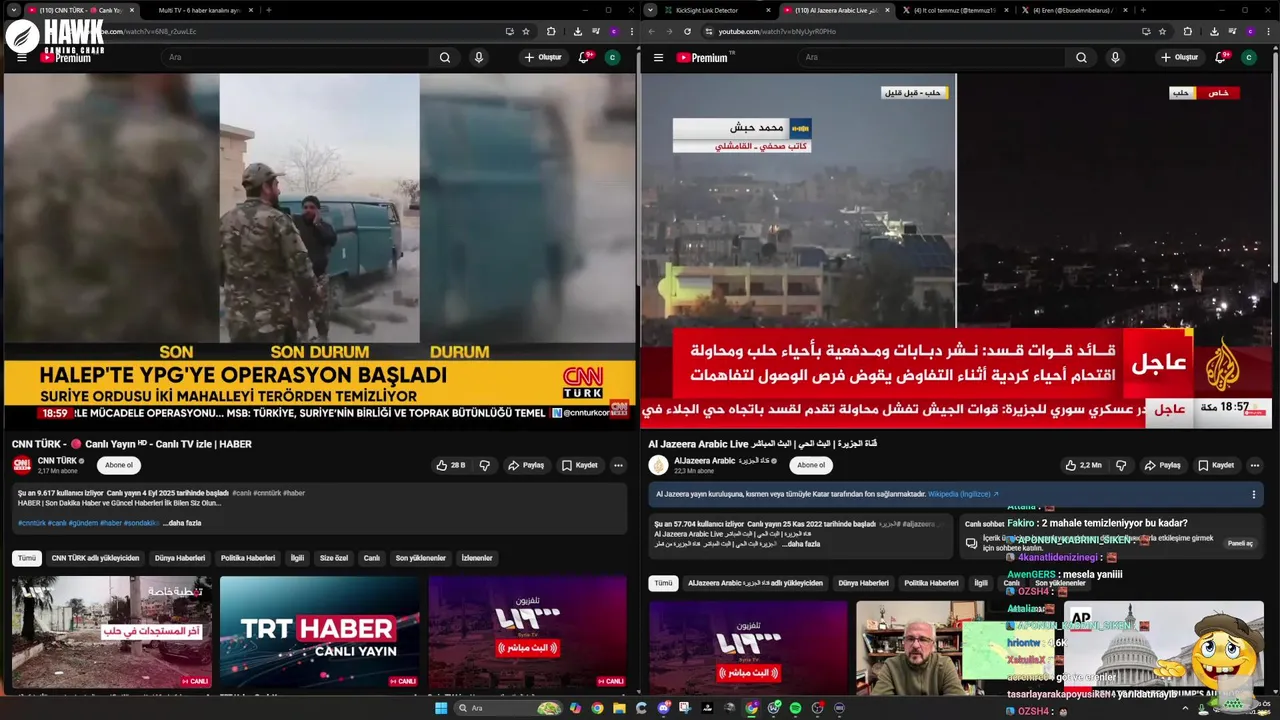Click Windows taskbar search box

(508, 708)
